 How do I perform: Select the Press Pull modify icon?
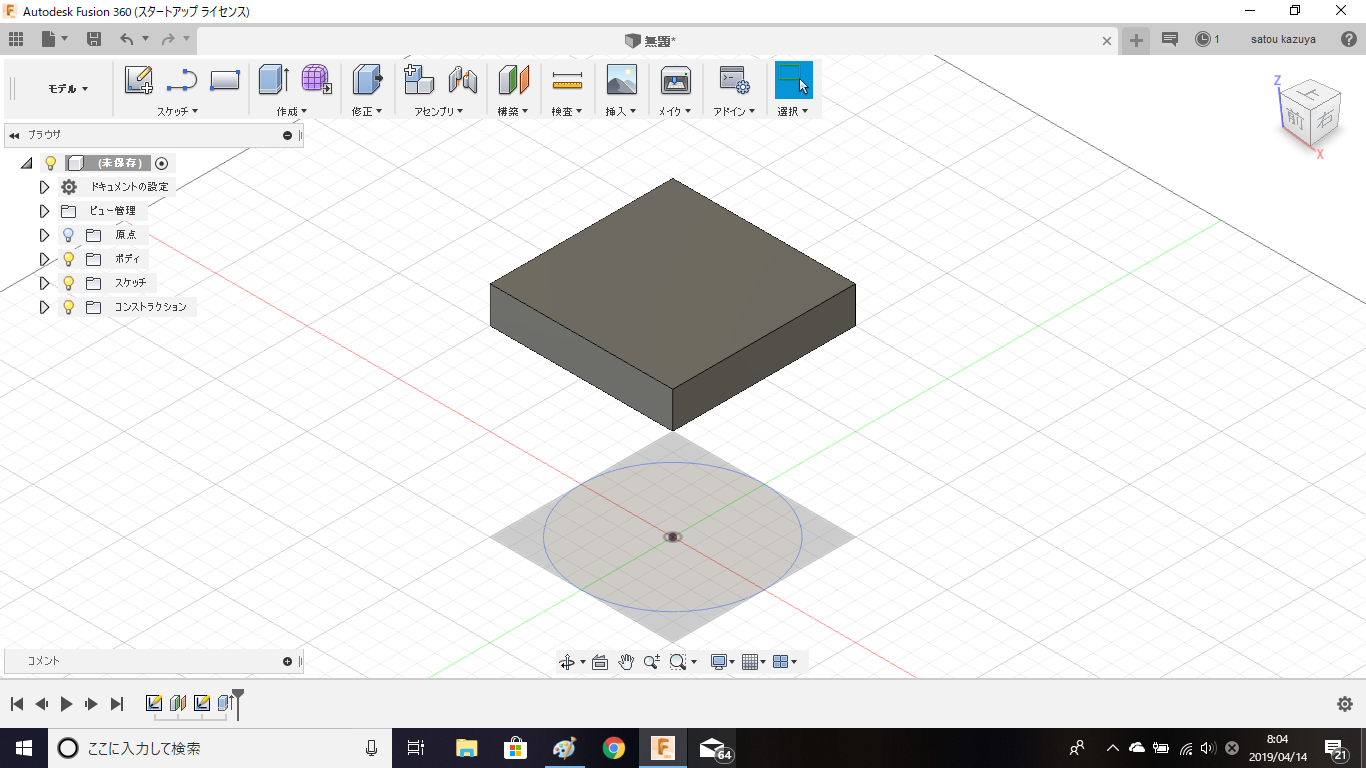tap(368, 79)
